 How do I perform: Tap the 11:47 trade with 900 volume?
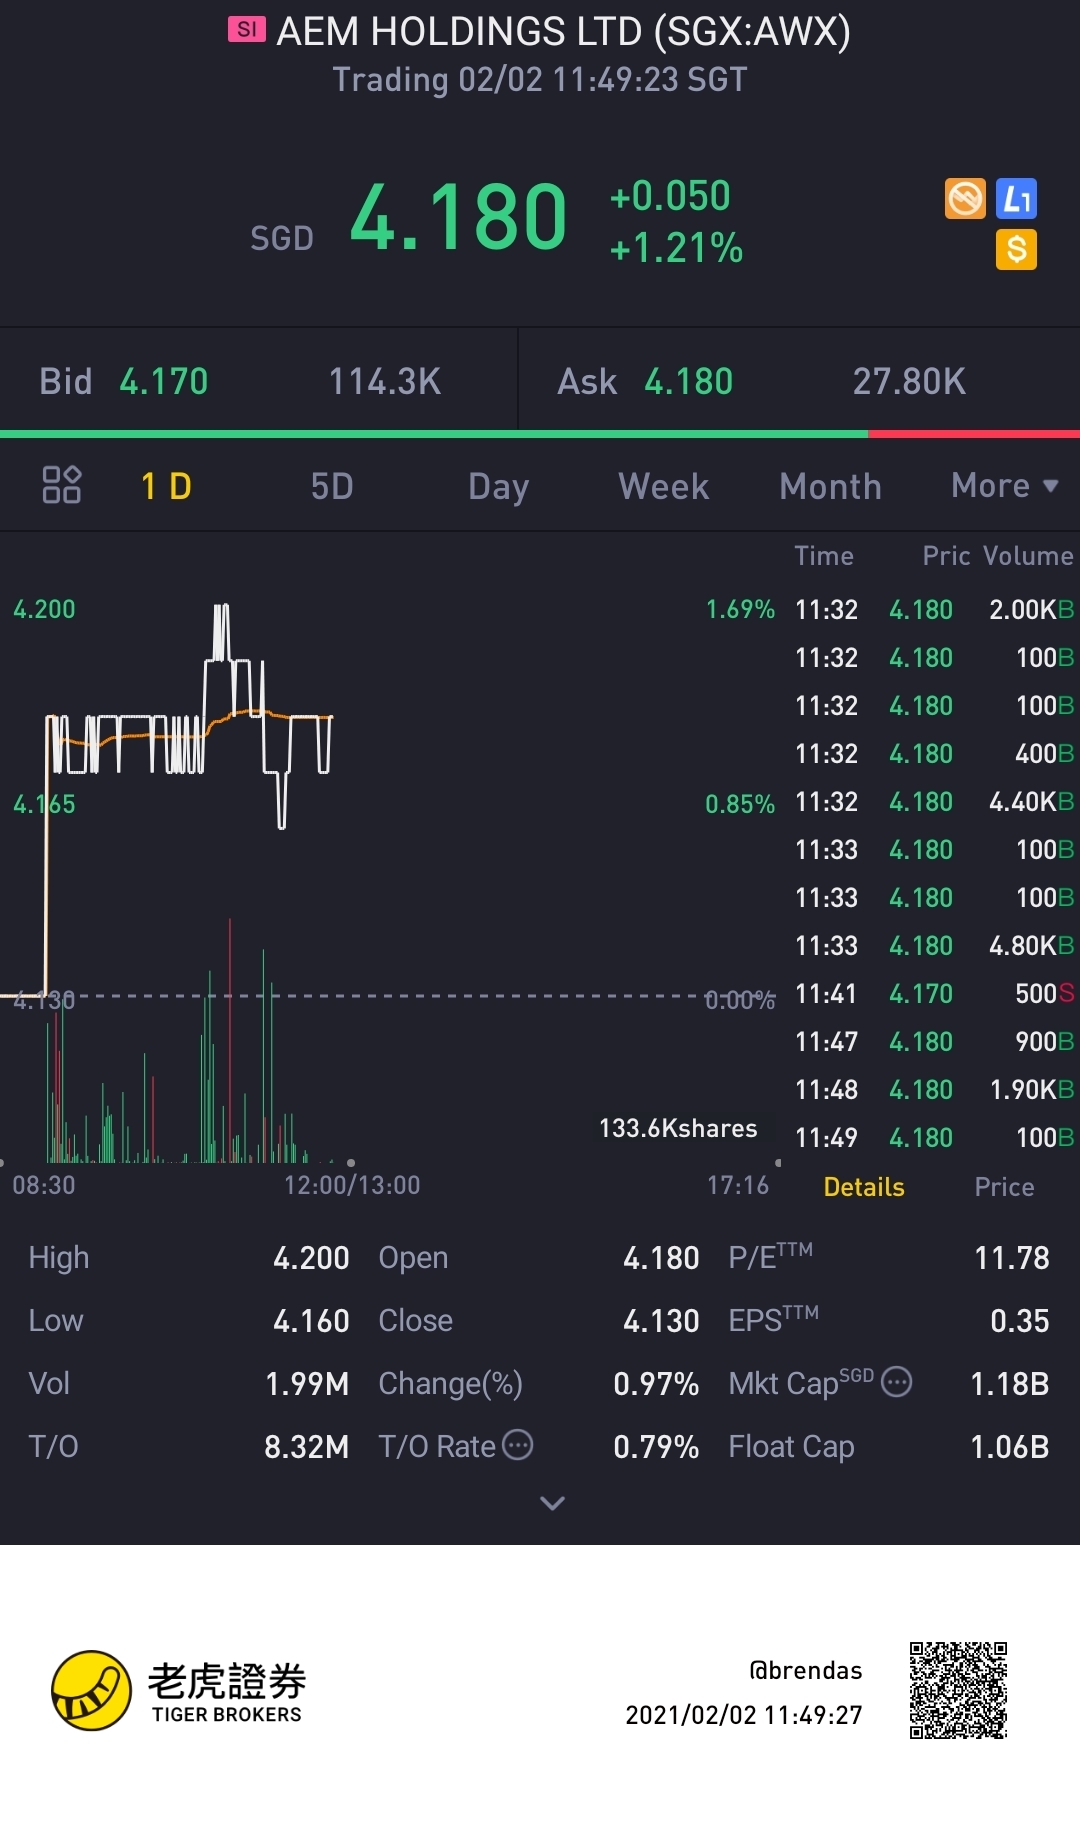coord(934,1041)
